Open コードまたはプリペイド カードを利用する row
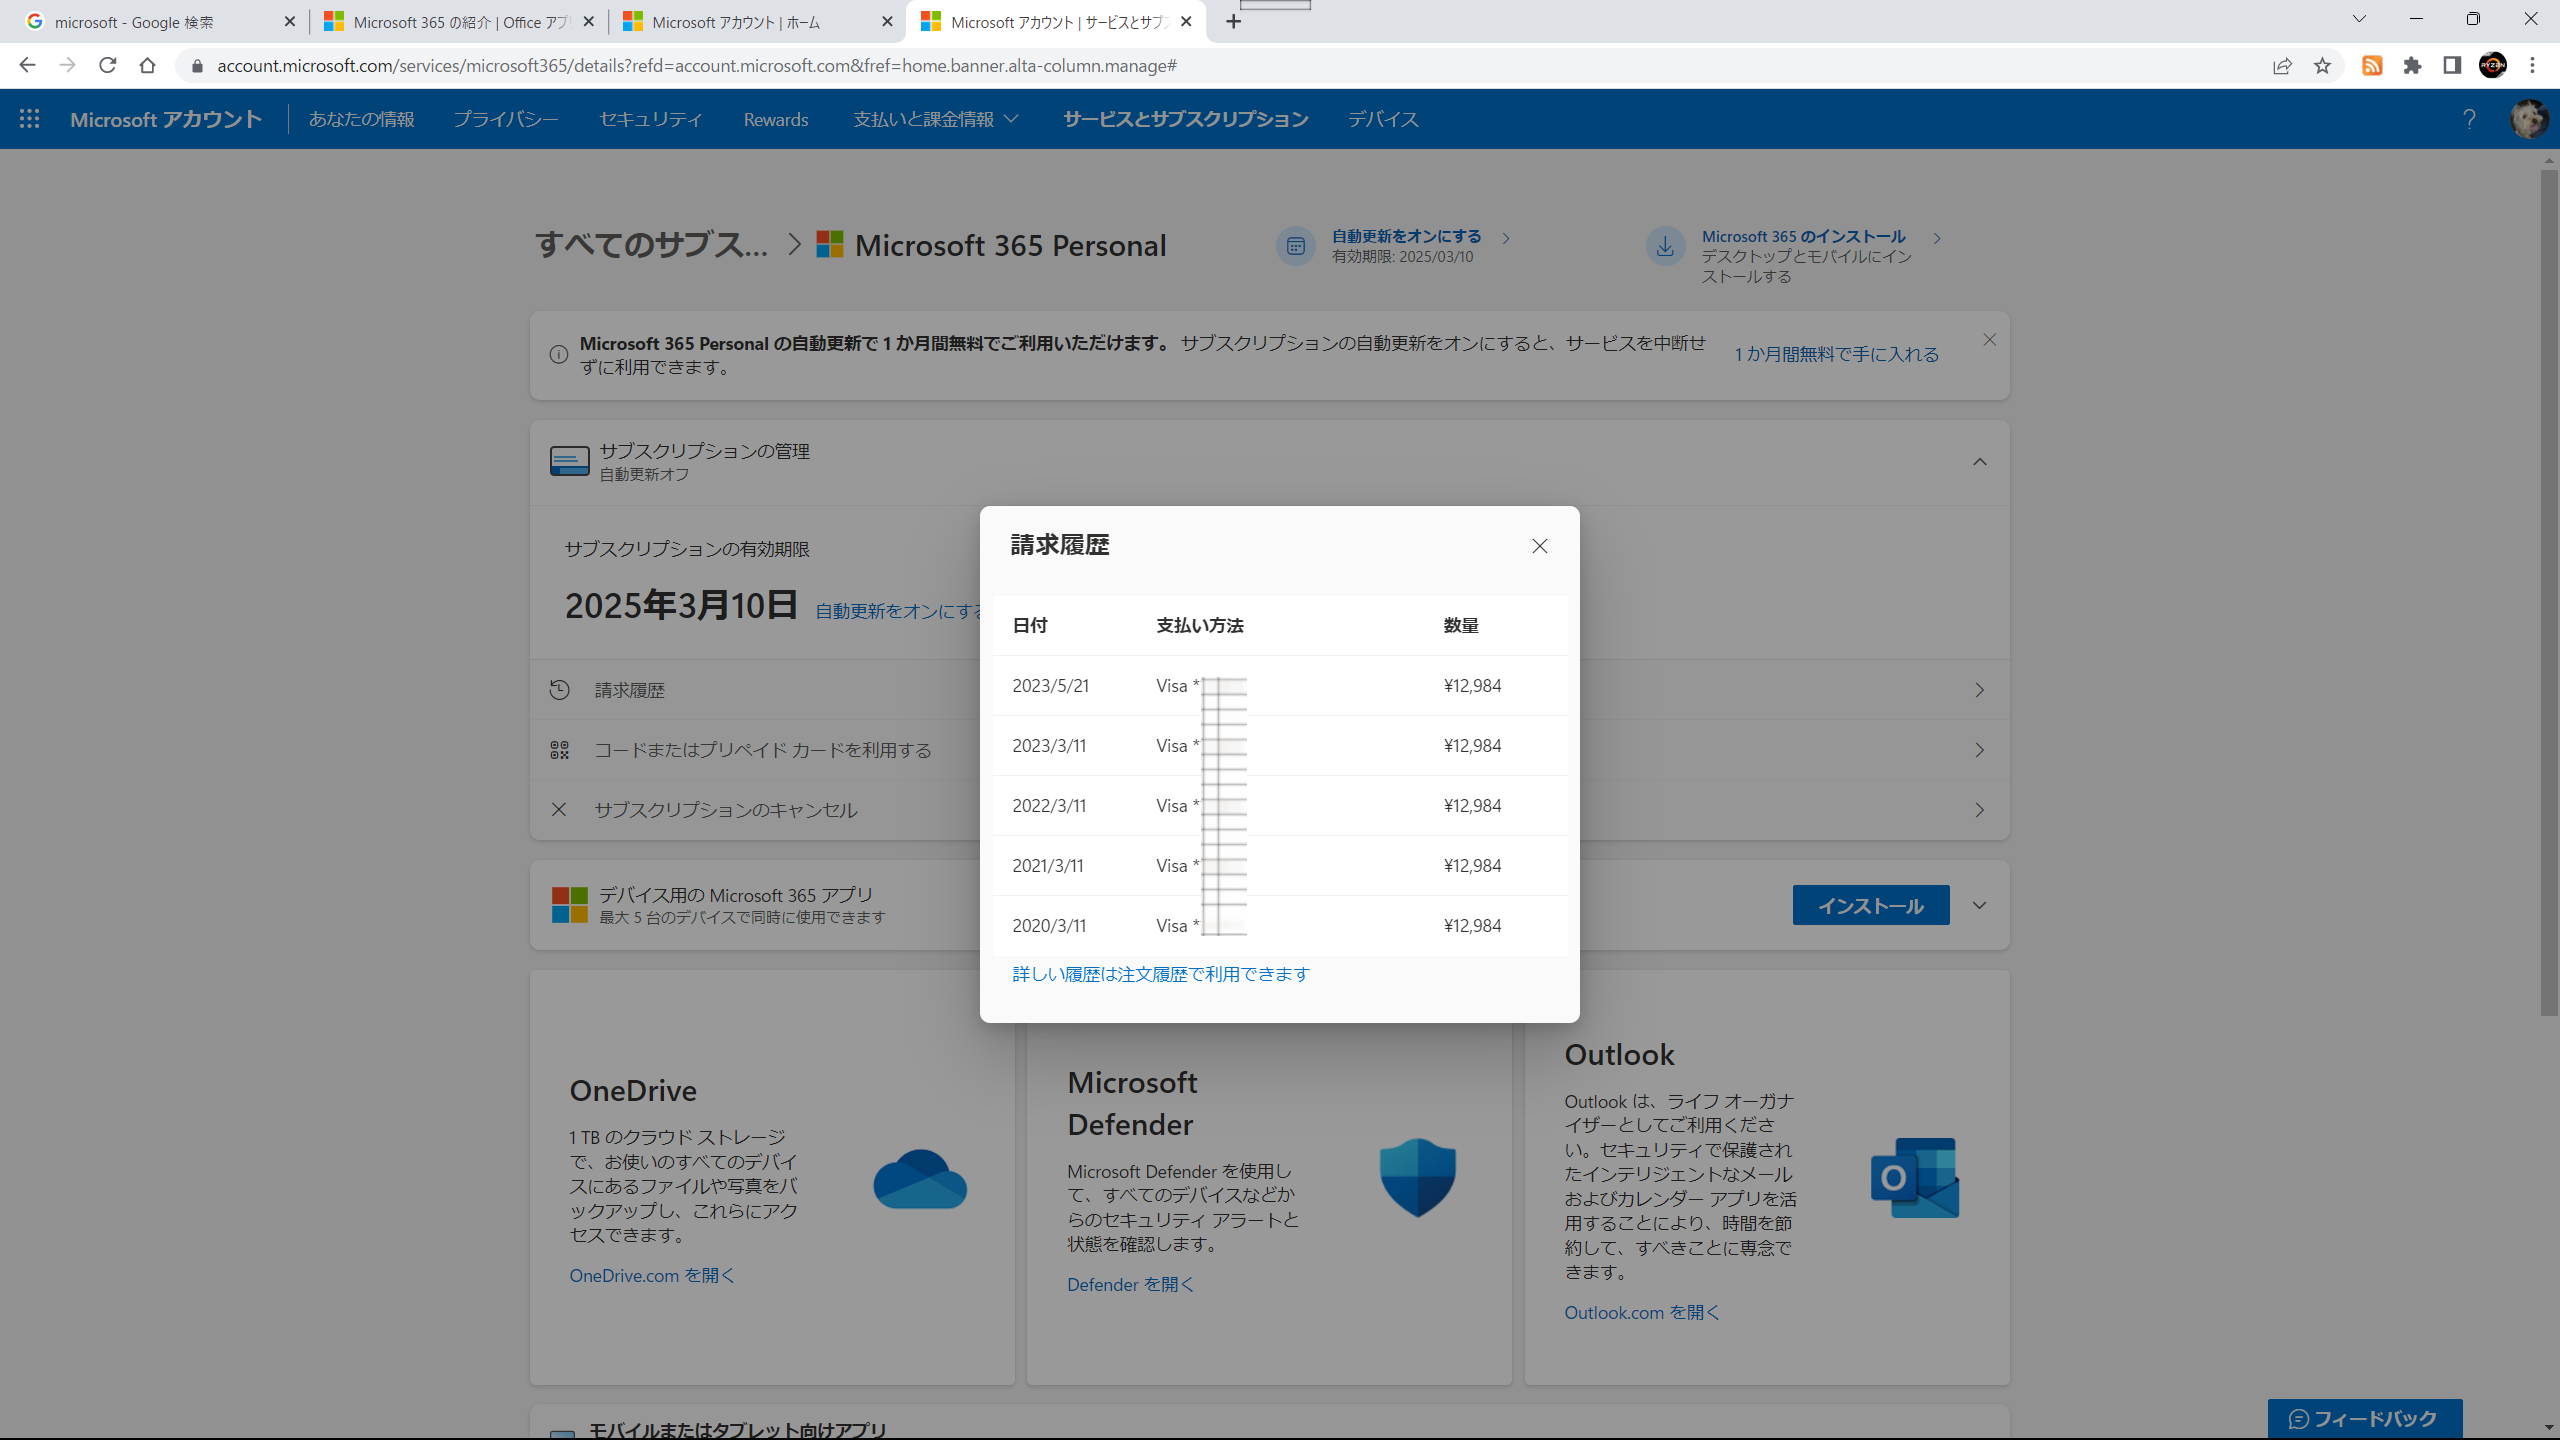Image resolution: width=2560 pixels, height=1440 pixels. click(x=1269, y=750)
